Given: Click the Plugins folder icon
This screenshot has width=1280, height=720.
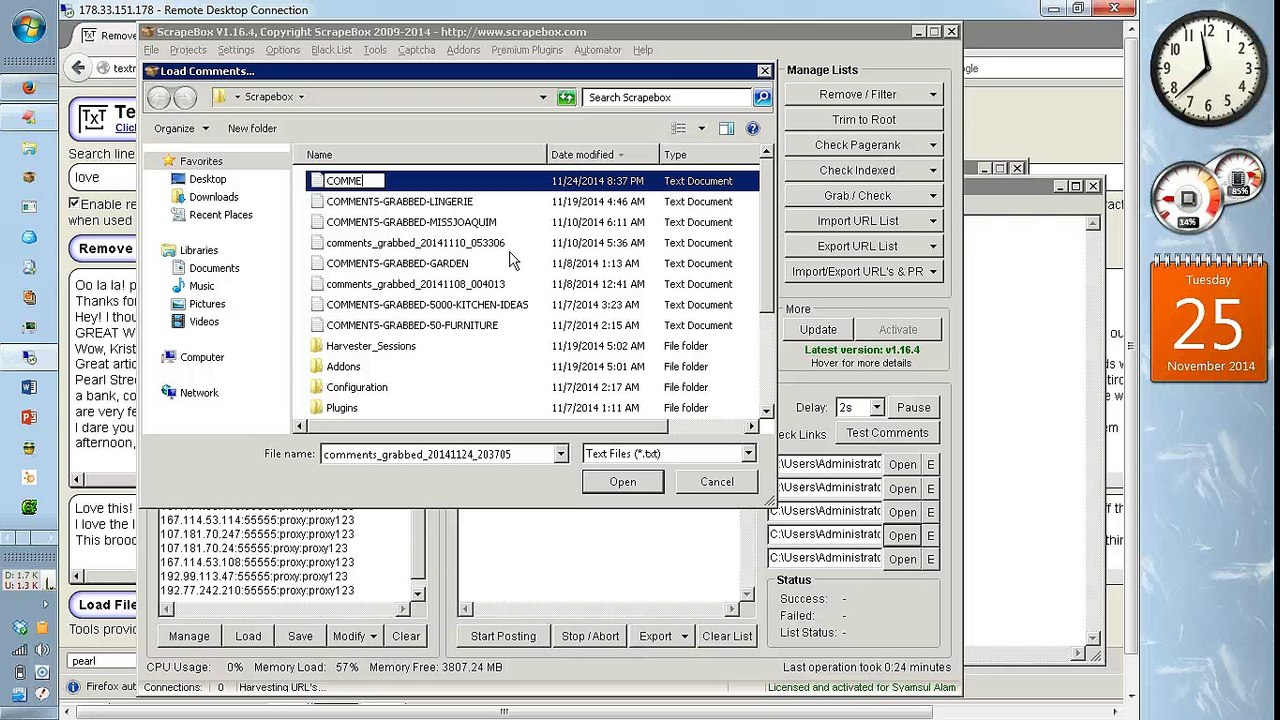Looking at the screenshot, I should coord(317,408).
